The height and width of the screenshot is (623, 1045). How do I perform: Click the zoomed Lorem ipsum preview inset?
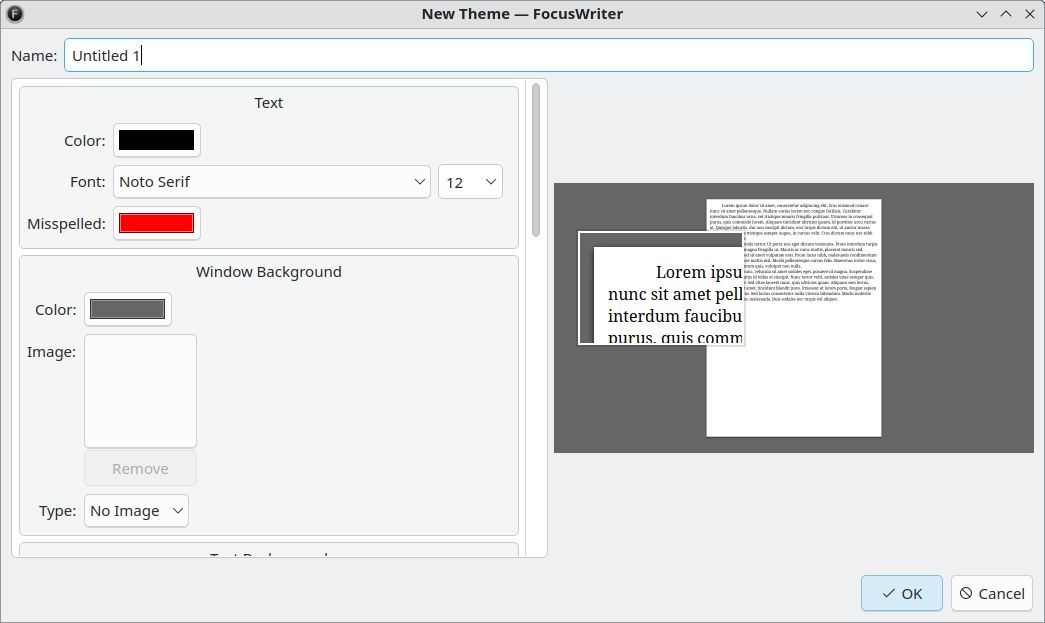pyautogui.click(x=661, y=288)
